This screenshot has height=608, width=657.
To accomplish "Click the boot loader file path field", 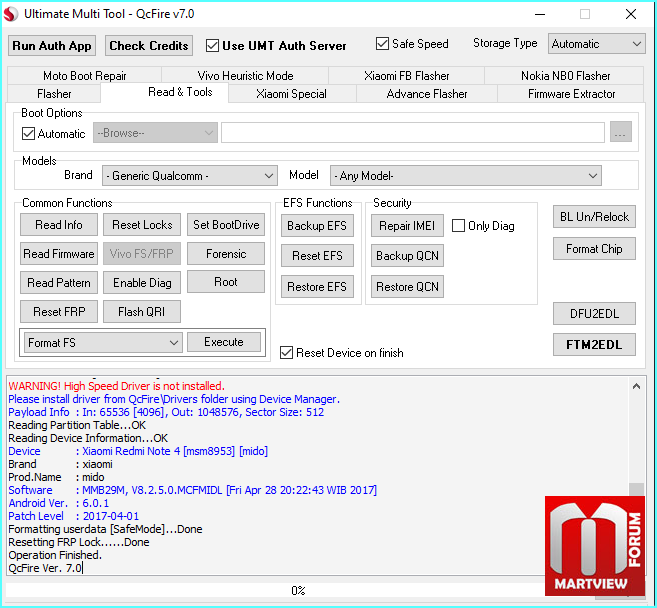I will pyautogui.click(x=413, y=132).
